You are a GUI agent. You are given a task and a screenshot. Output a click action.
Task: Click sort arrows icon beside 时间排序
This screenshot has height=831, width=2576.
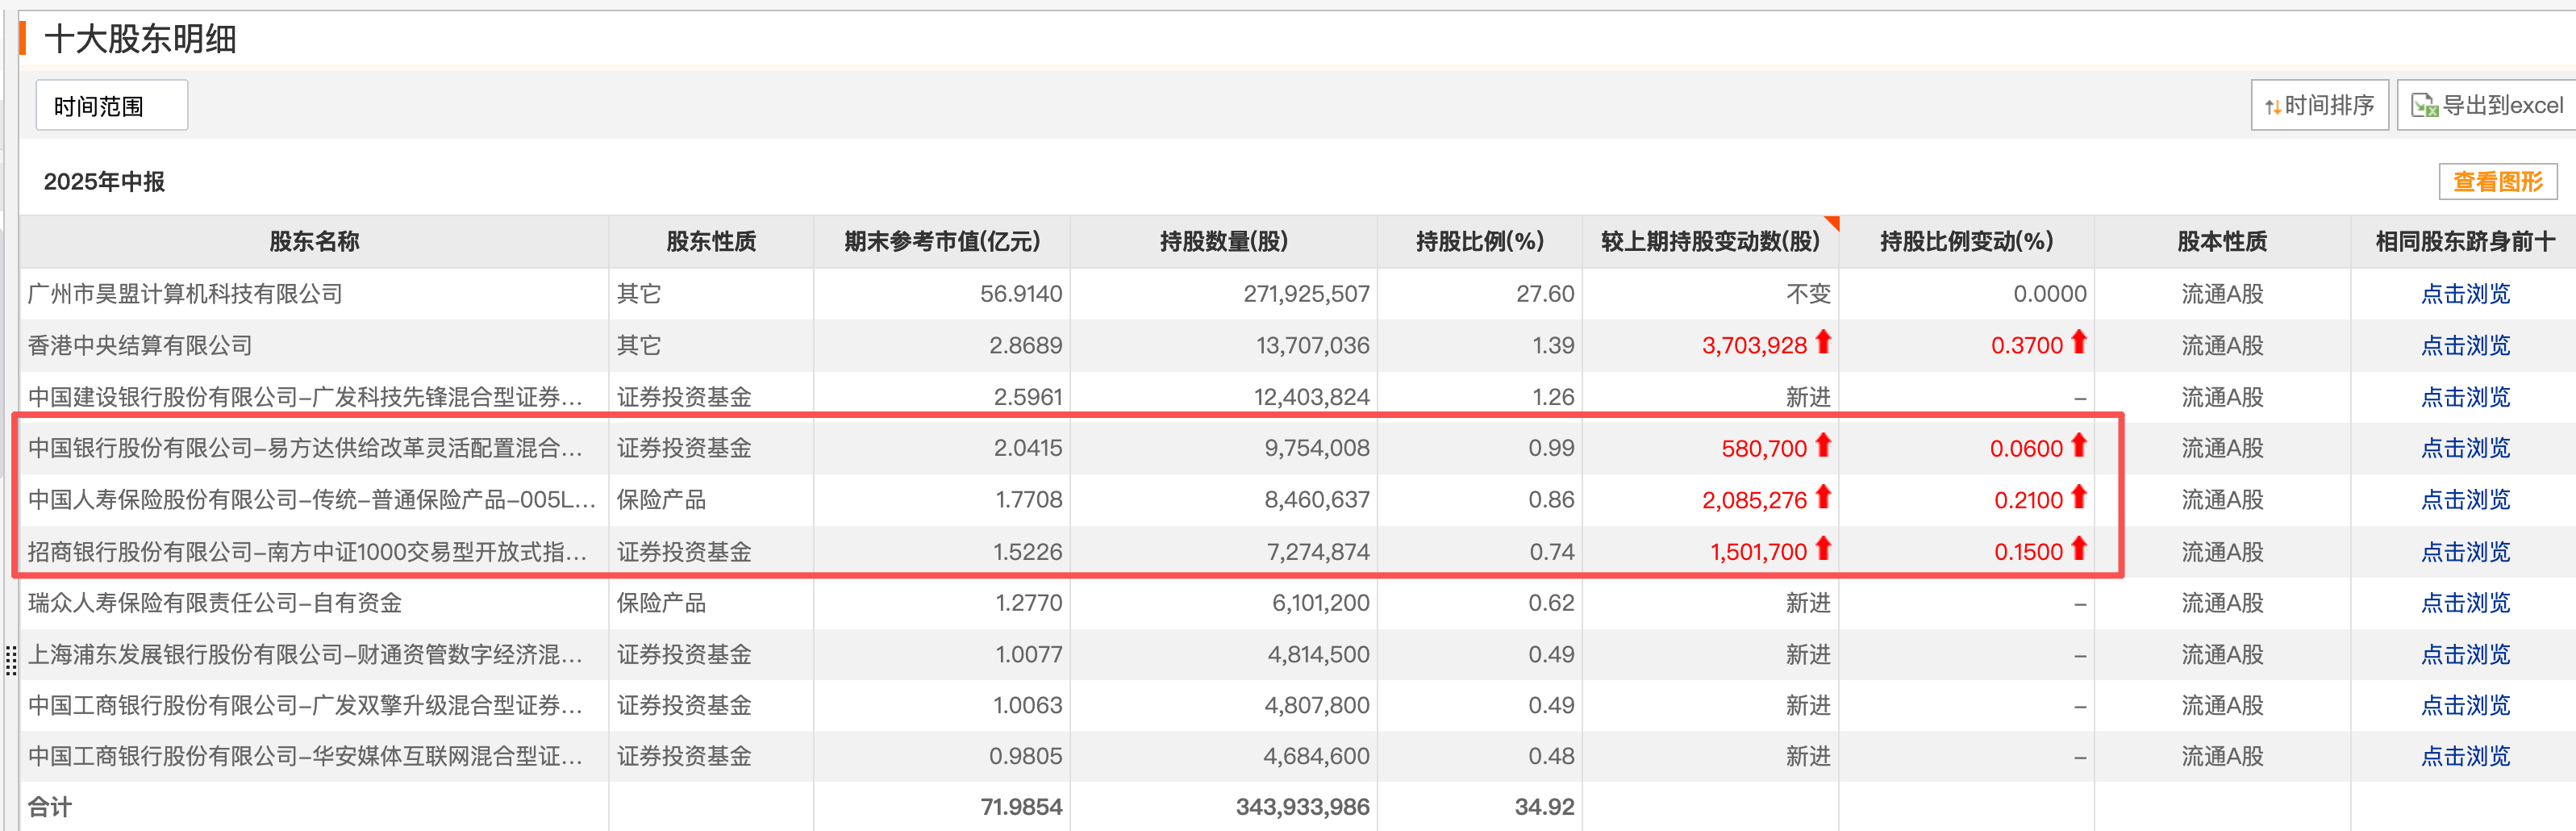click(x=2272, y=106)
